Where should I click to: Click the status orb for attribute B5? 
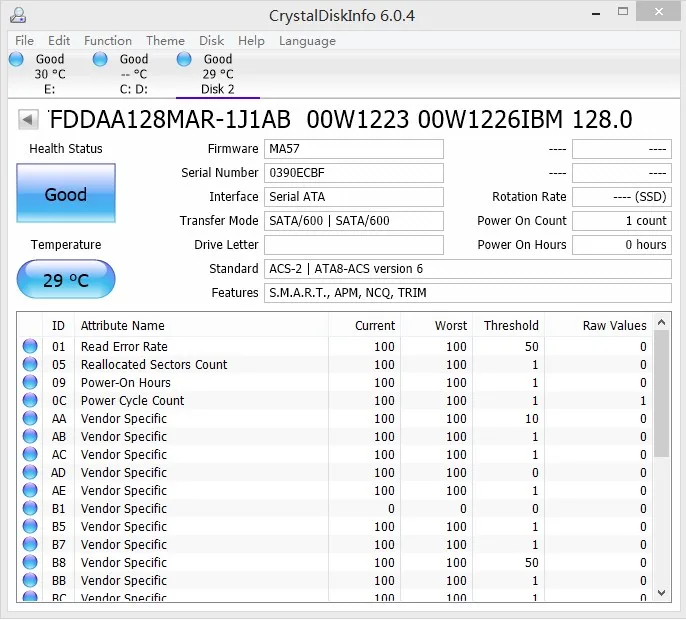click(30, 526)
